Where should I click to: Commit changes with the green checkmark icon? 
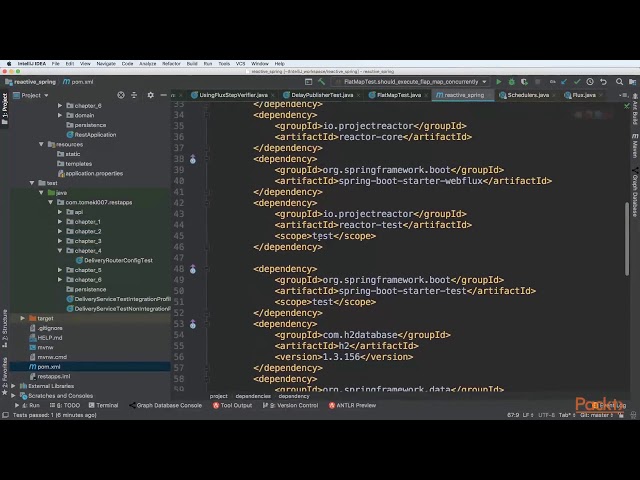(x=577, y=82)
